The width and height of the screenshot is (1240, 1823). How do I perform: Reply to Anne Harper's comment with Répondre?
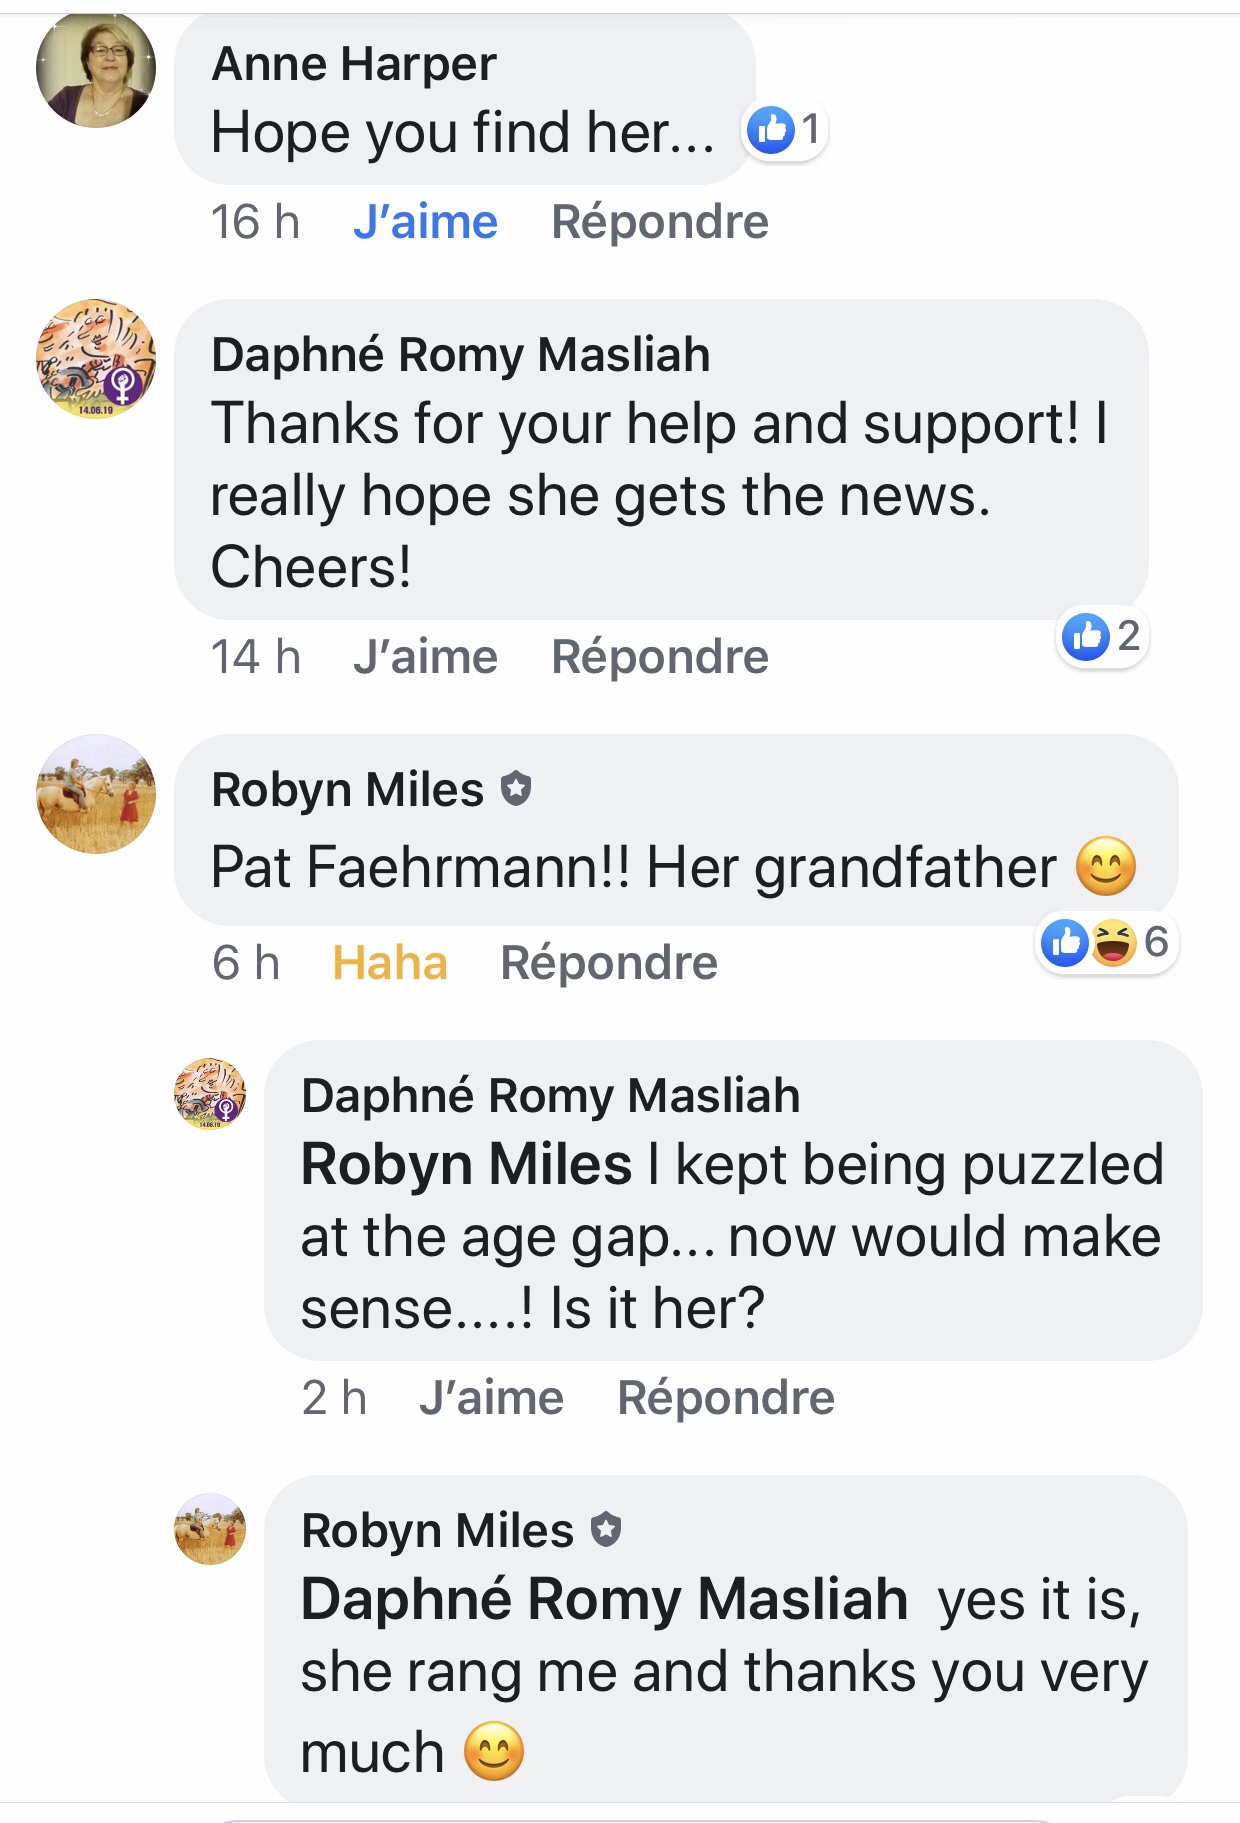pos(660,222)
